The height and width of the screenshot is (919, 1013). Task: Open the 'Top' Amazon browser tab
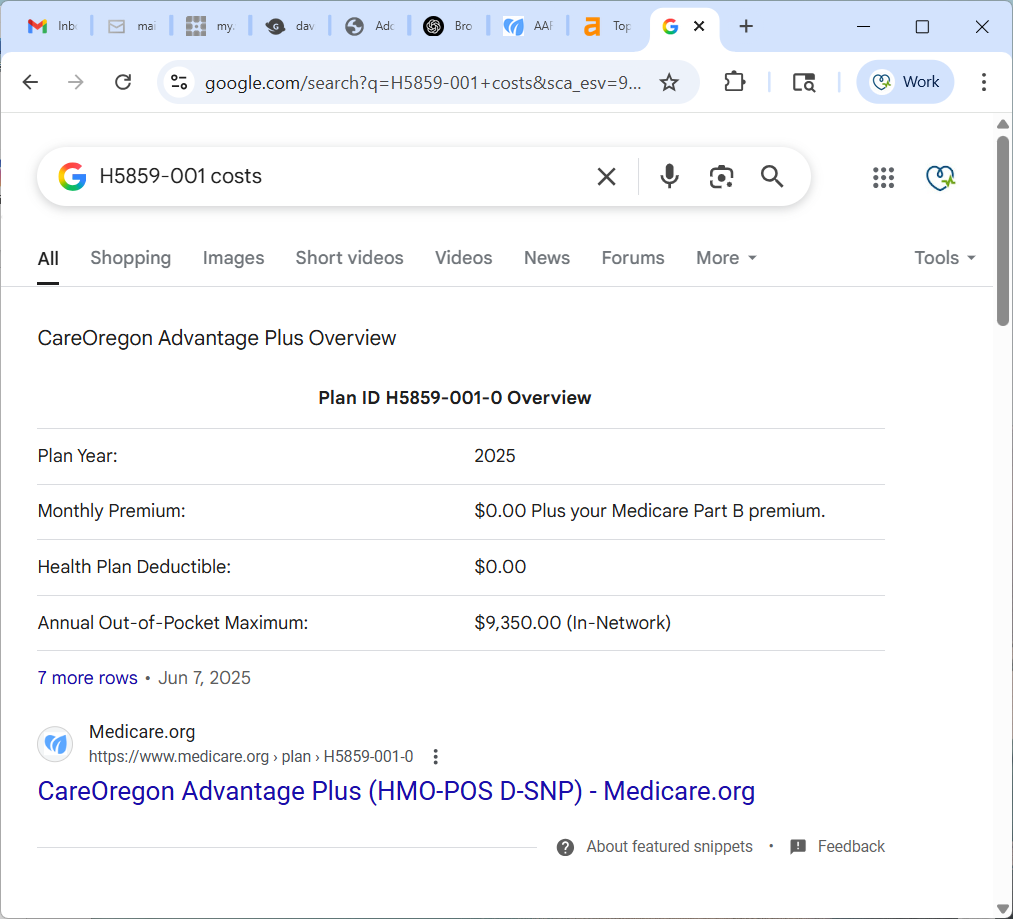(x=607, y=26)
